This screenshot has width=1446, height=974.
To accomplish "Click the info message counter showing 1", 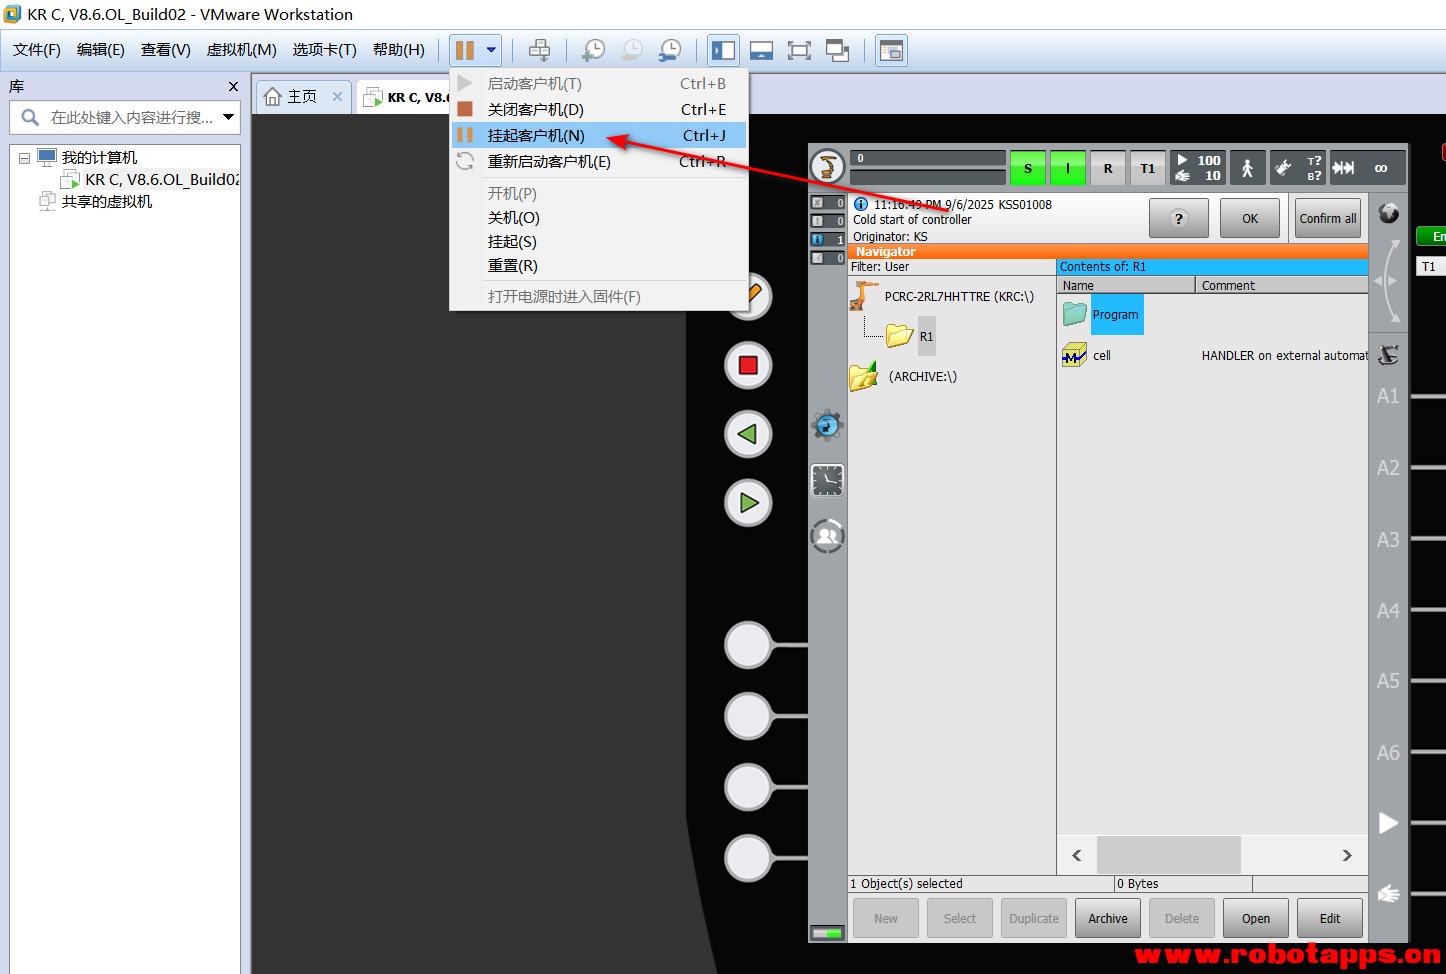I will (x=827, y=240).
